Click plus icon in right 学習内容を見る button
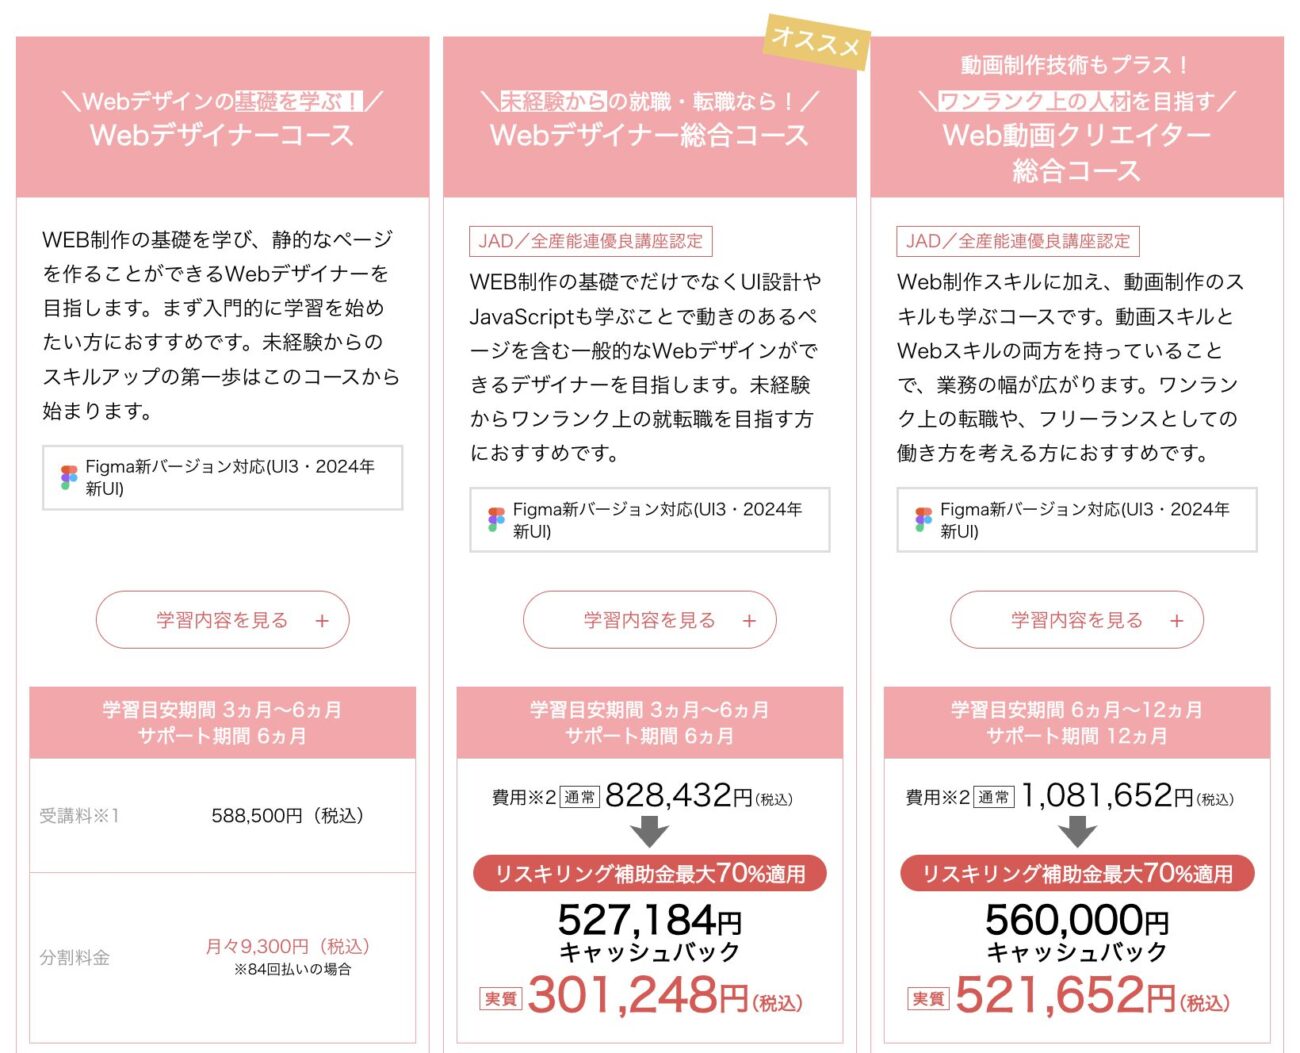 pos(1176,621)
